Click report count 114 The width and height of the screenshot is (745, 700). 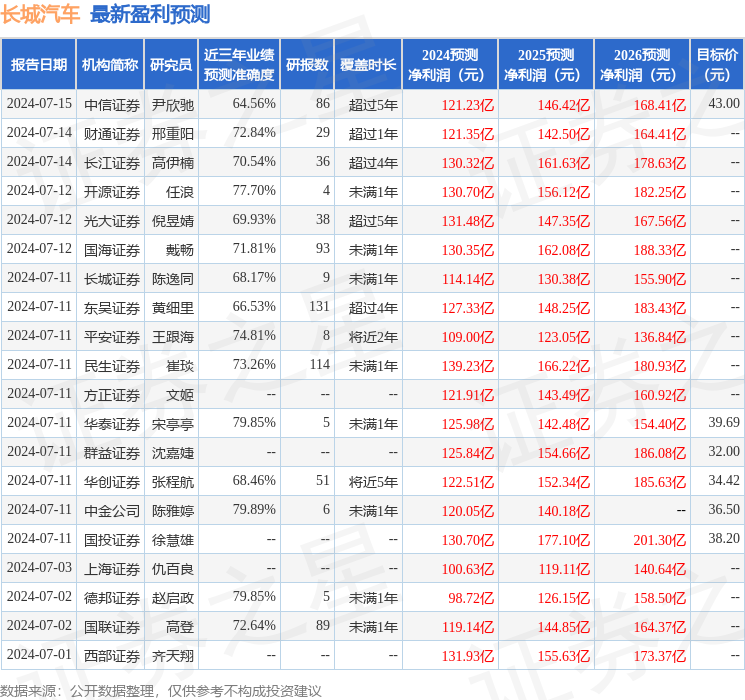(x=319, y=364)
